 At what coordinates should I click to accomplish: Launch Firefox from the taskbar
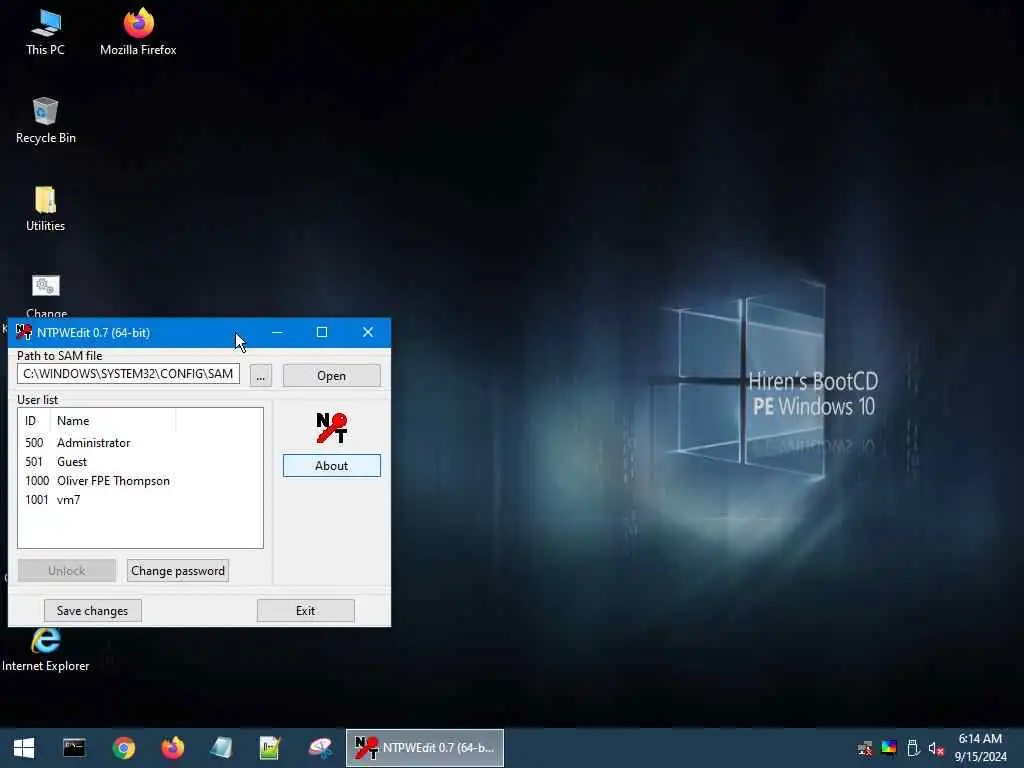[x=172, y=748]
